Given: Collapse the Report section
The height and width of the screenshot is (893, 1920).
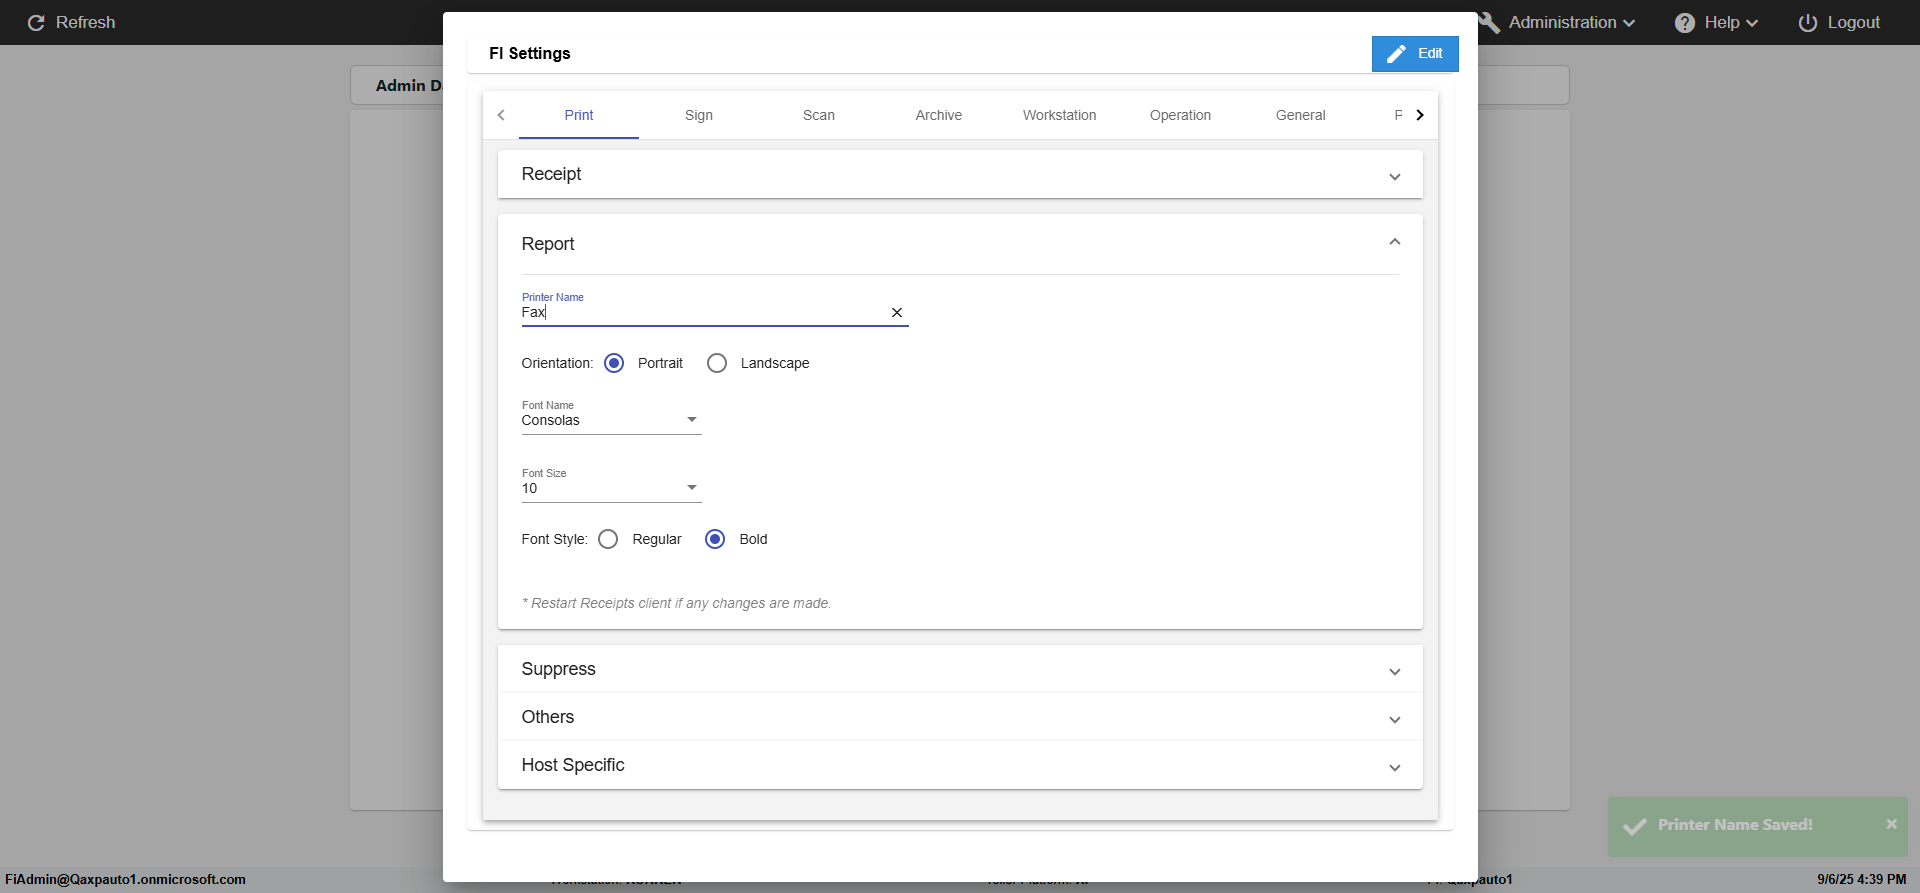Looking at the screenshot, I should (x=1394, y=243).
